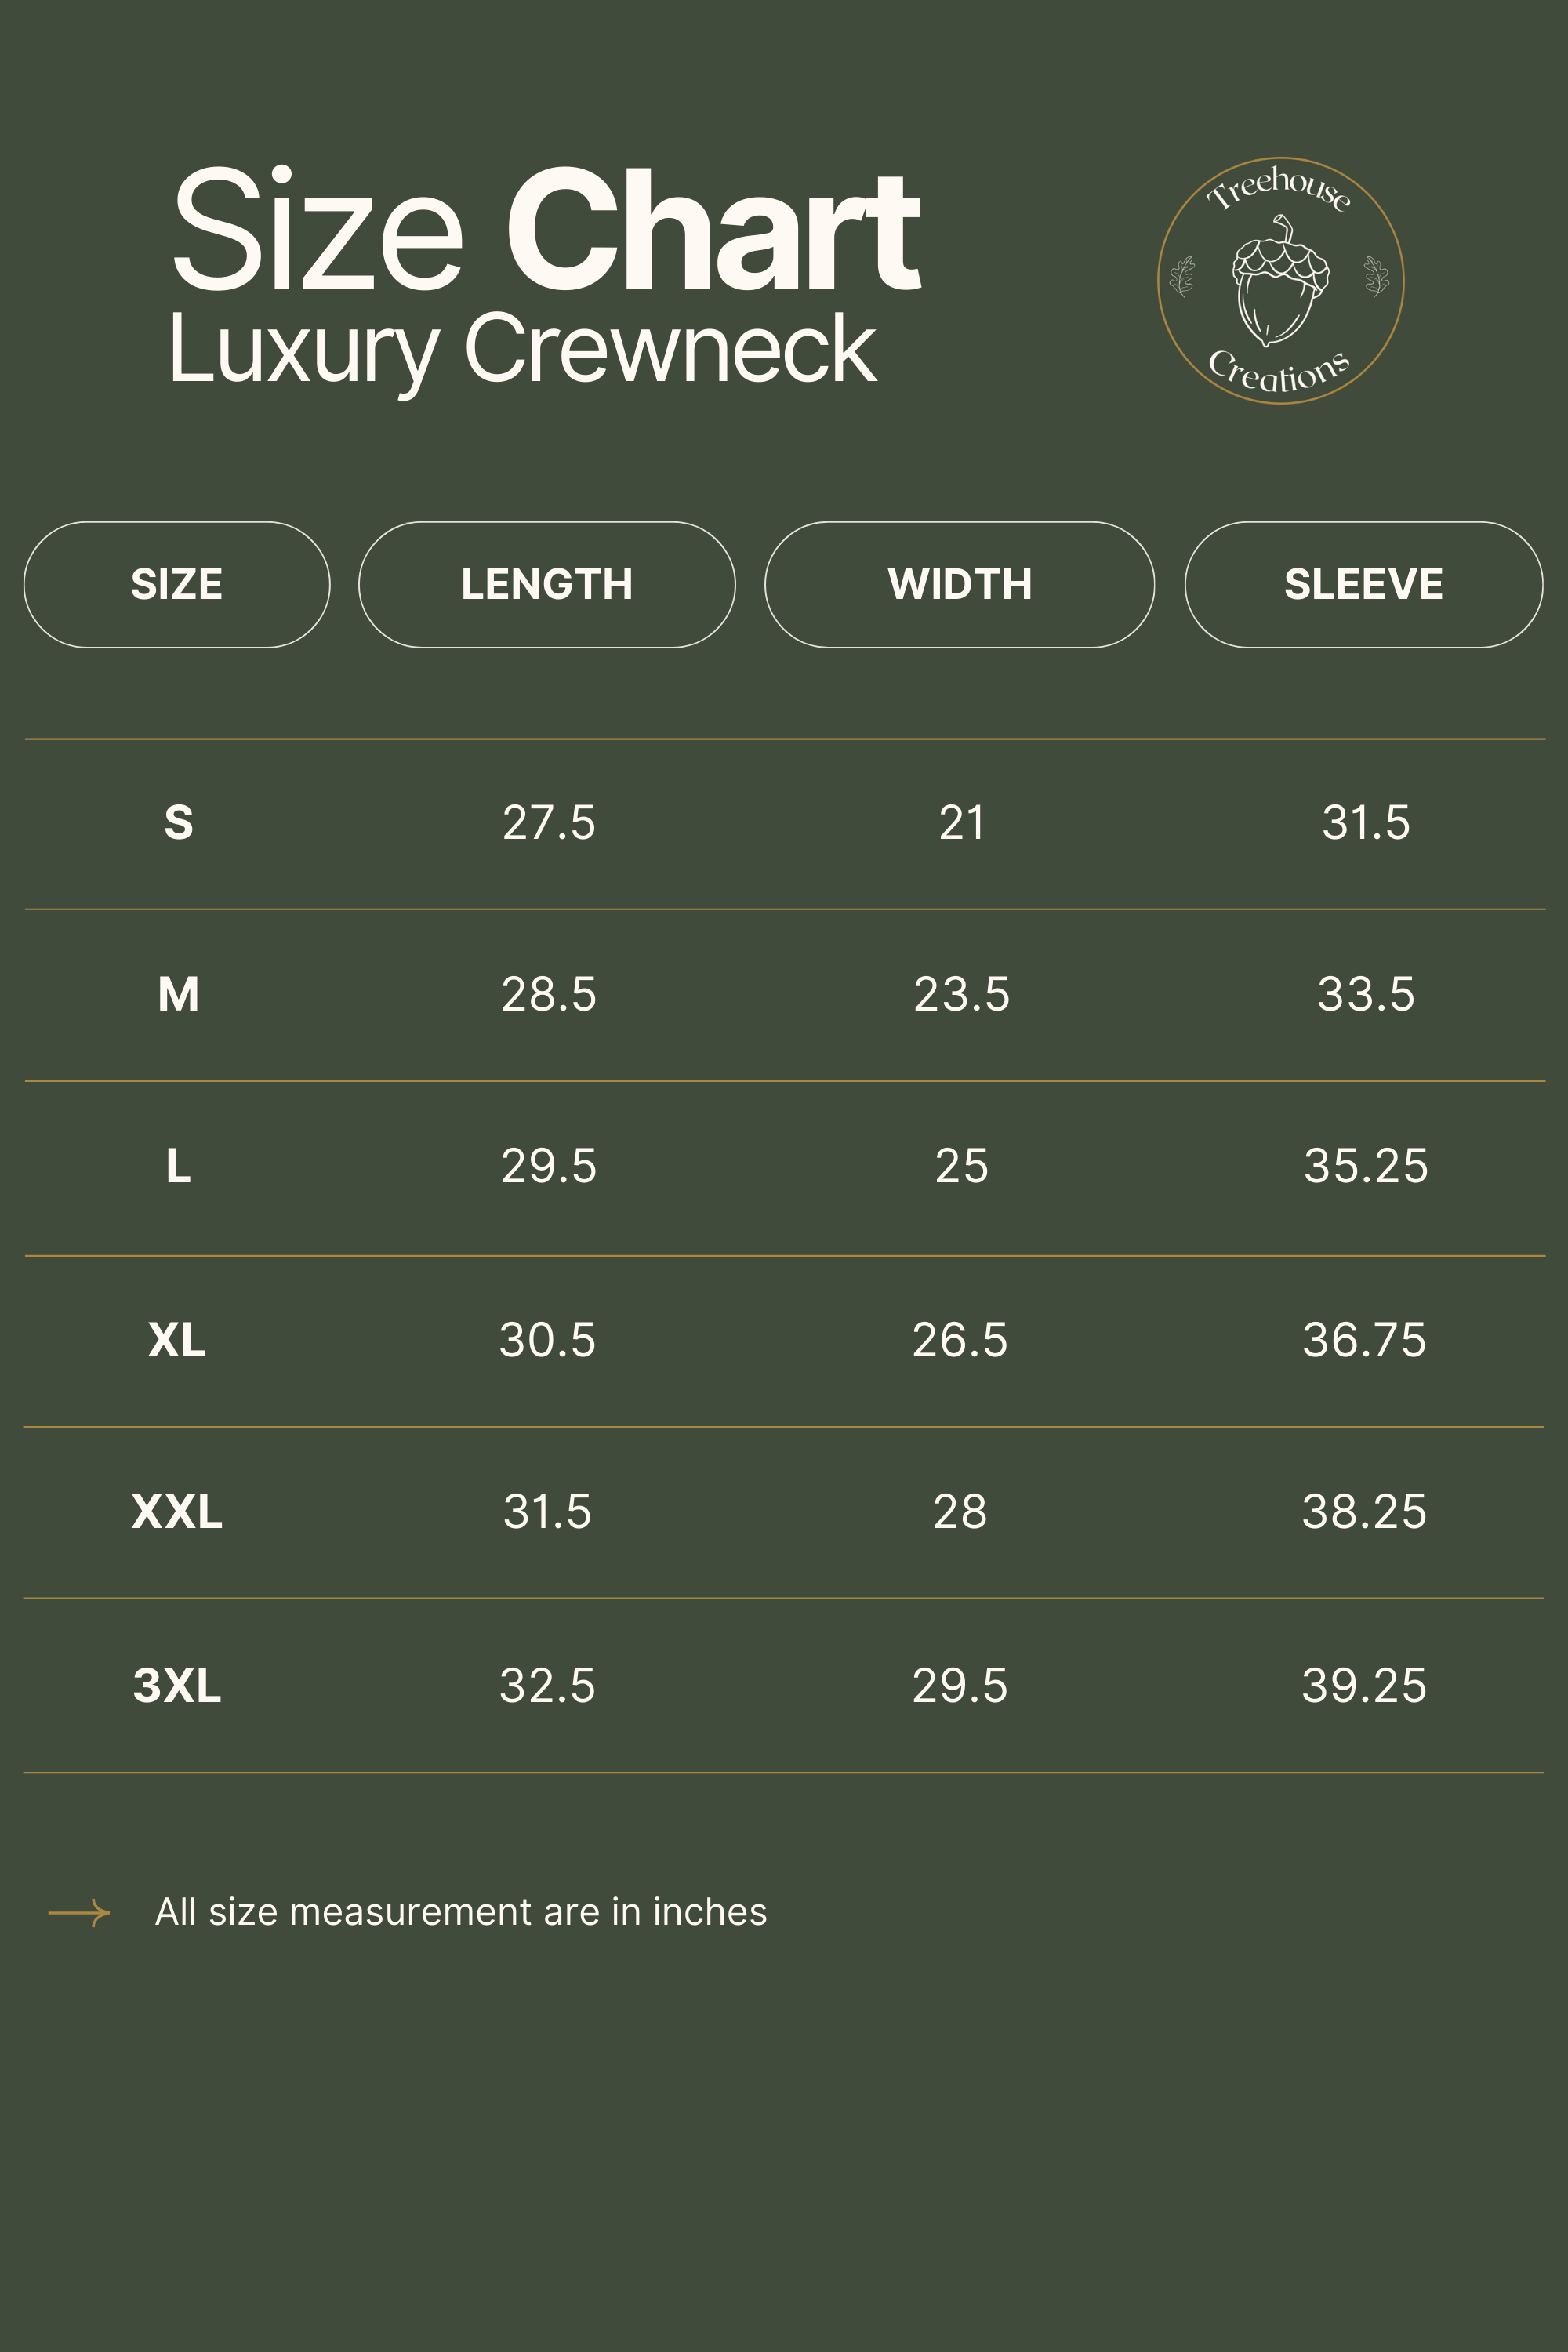Click the XL size row label
1568x2352 pixels.
[x=177, y=1339]
